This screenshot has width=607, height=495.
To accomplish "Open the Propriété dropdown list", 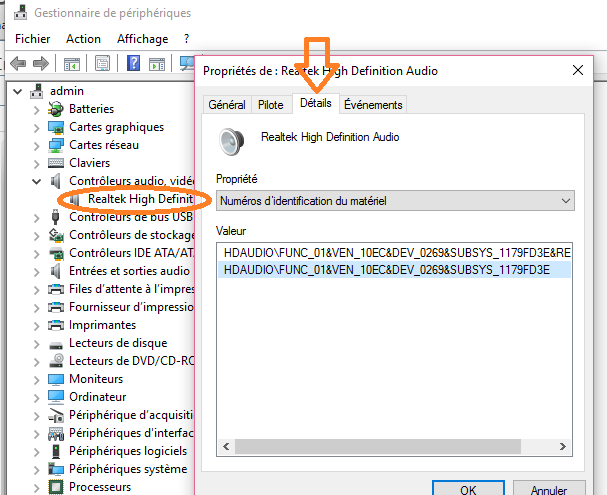I will point(395,200).
